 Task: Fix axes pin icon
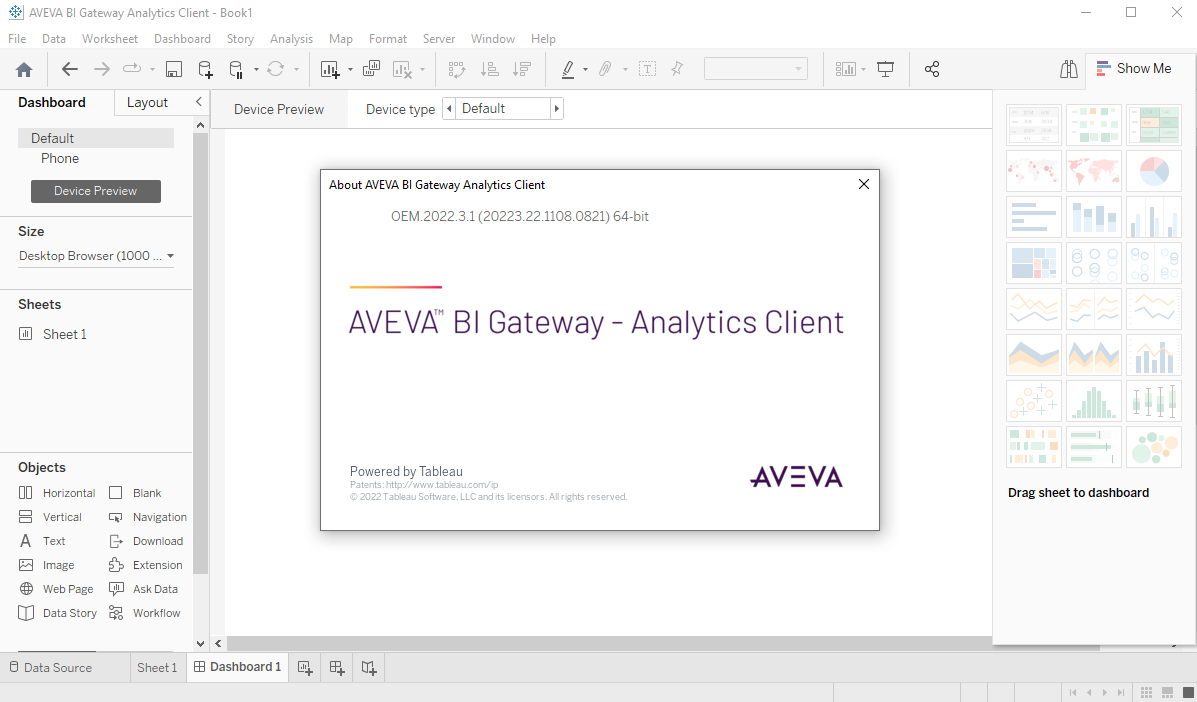677,69
